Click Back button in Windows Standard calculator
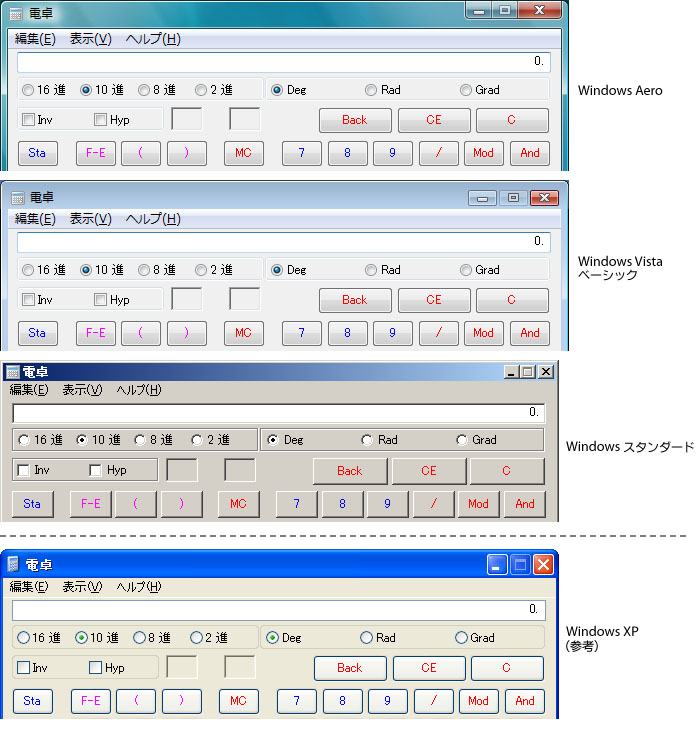700x740 pixels. [350, 471]
